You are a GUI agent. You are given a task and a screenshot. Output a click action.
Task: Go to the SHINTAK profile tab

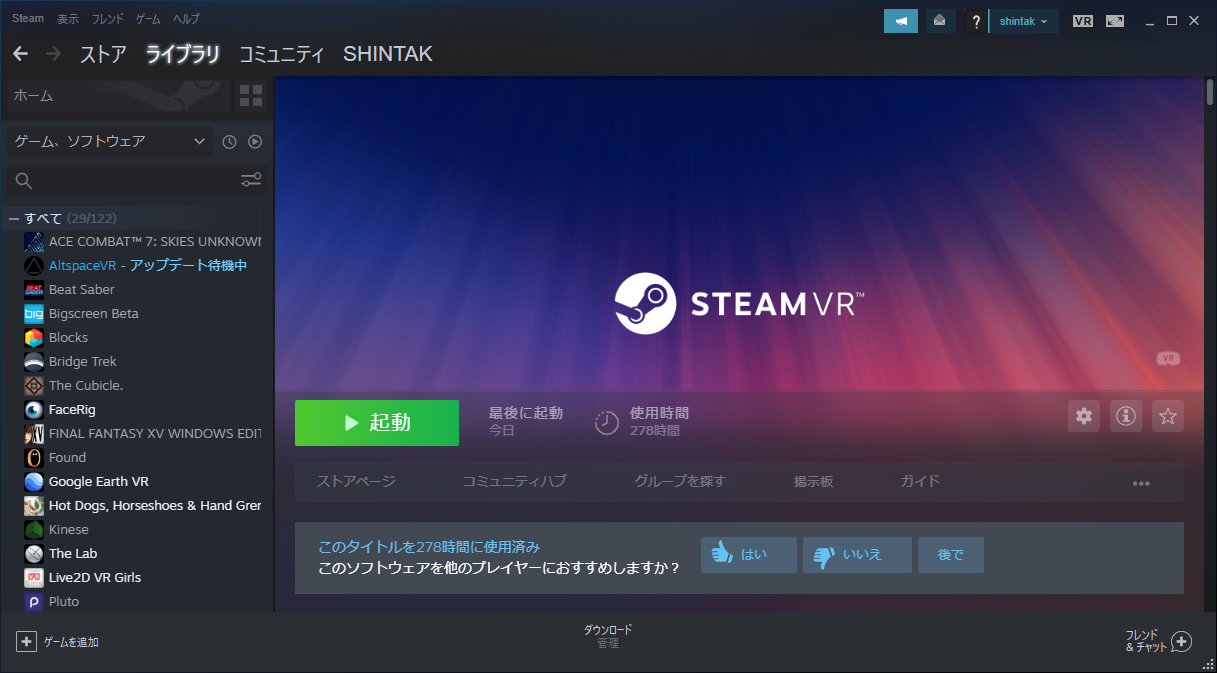(388, 54)
